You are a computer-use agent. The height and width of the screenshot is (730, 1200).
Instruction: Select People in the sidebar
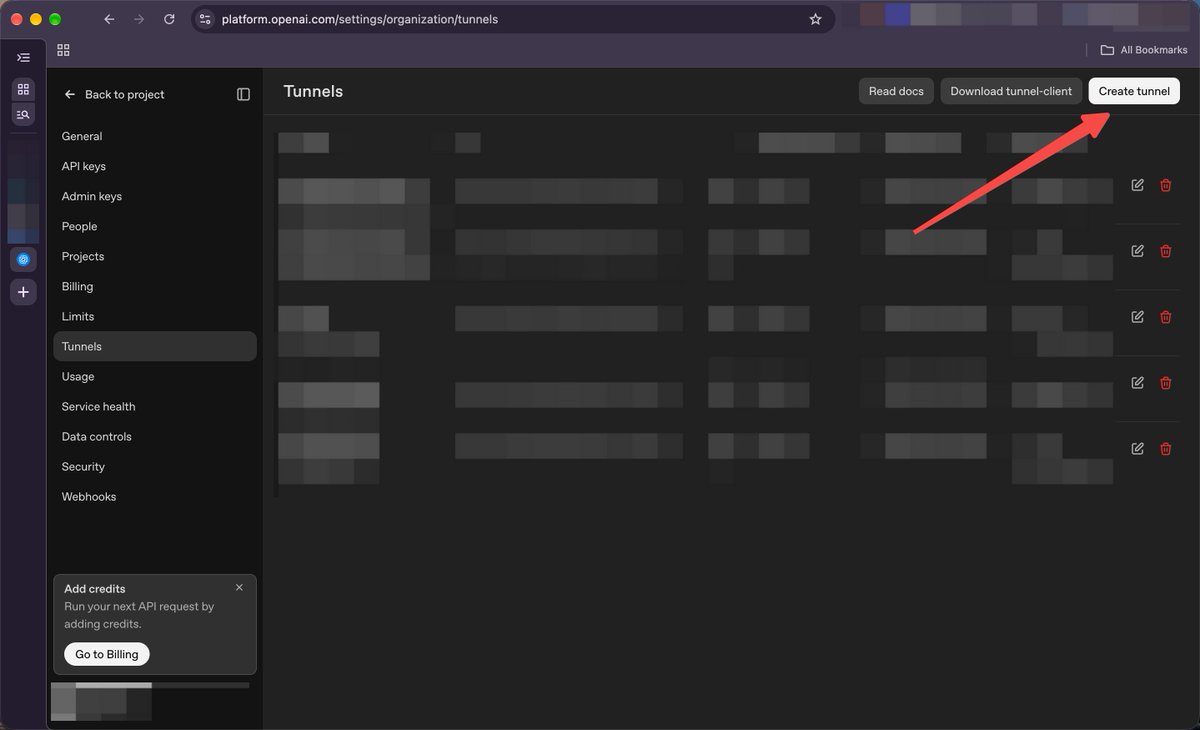155,226
